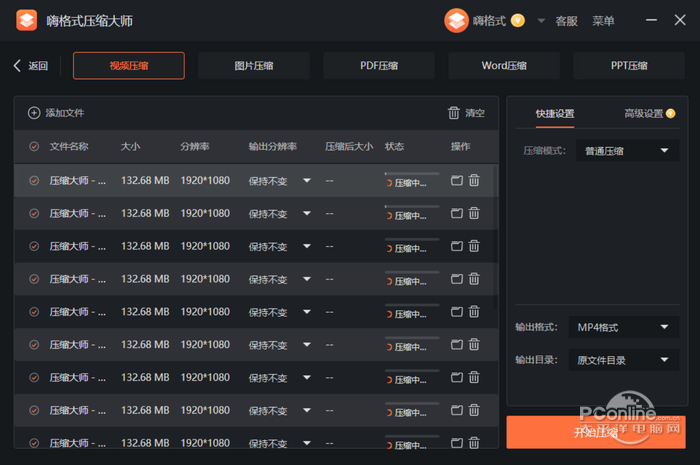The image size is (700, 465).
Task: Open the 压缩模式 普通压缩 dropdown
Action: pos(628,150)
